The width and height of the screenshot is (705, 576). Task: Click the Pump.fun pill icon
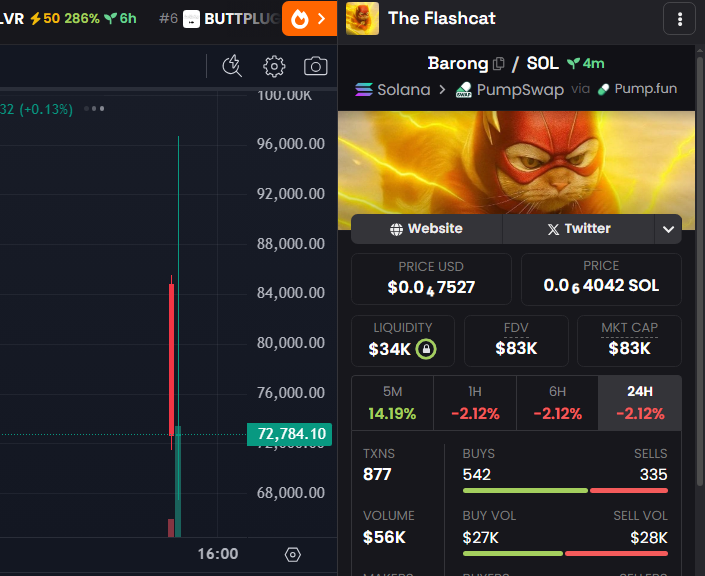click(603, 89)
